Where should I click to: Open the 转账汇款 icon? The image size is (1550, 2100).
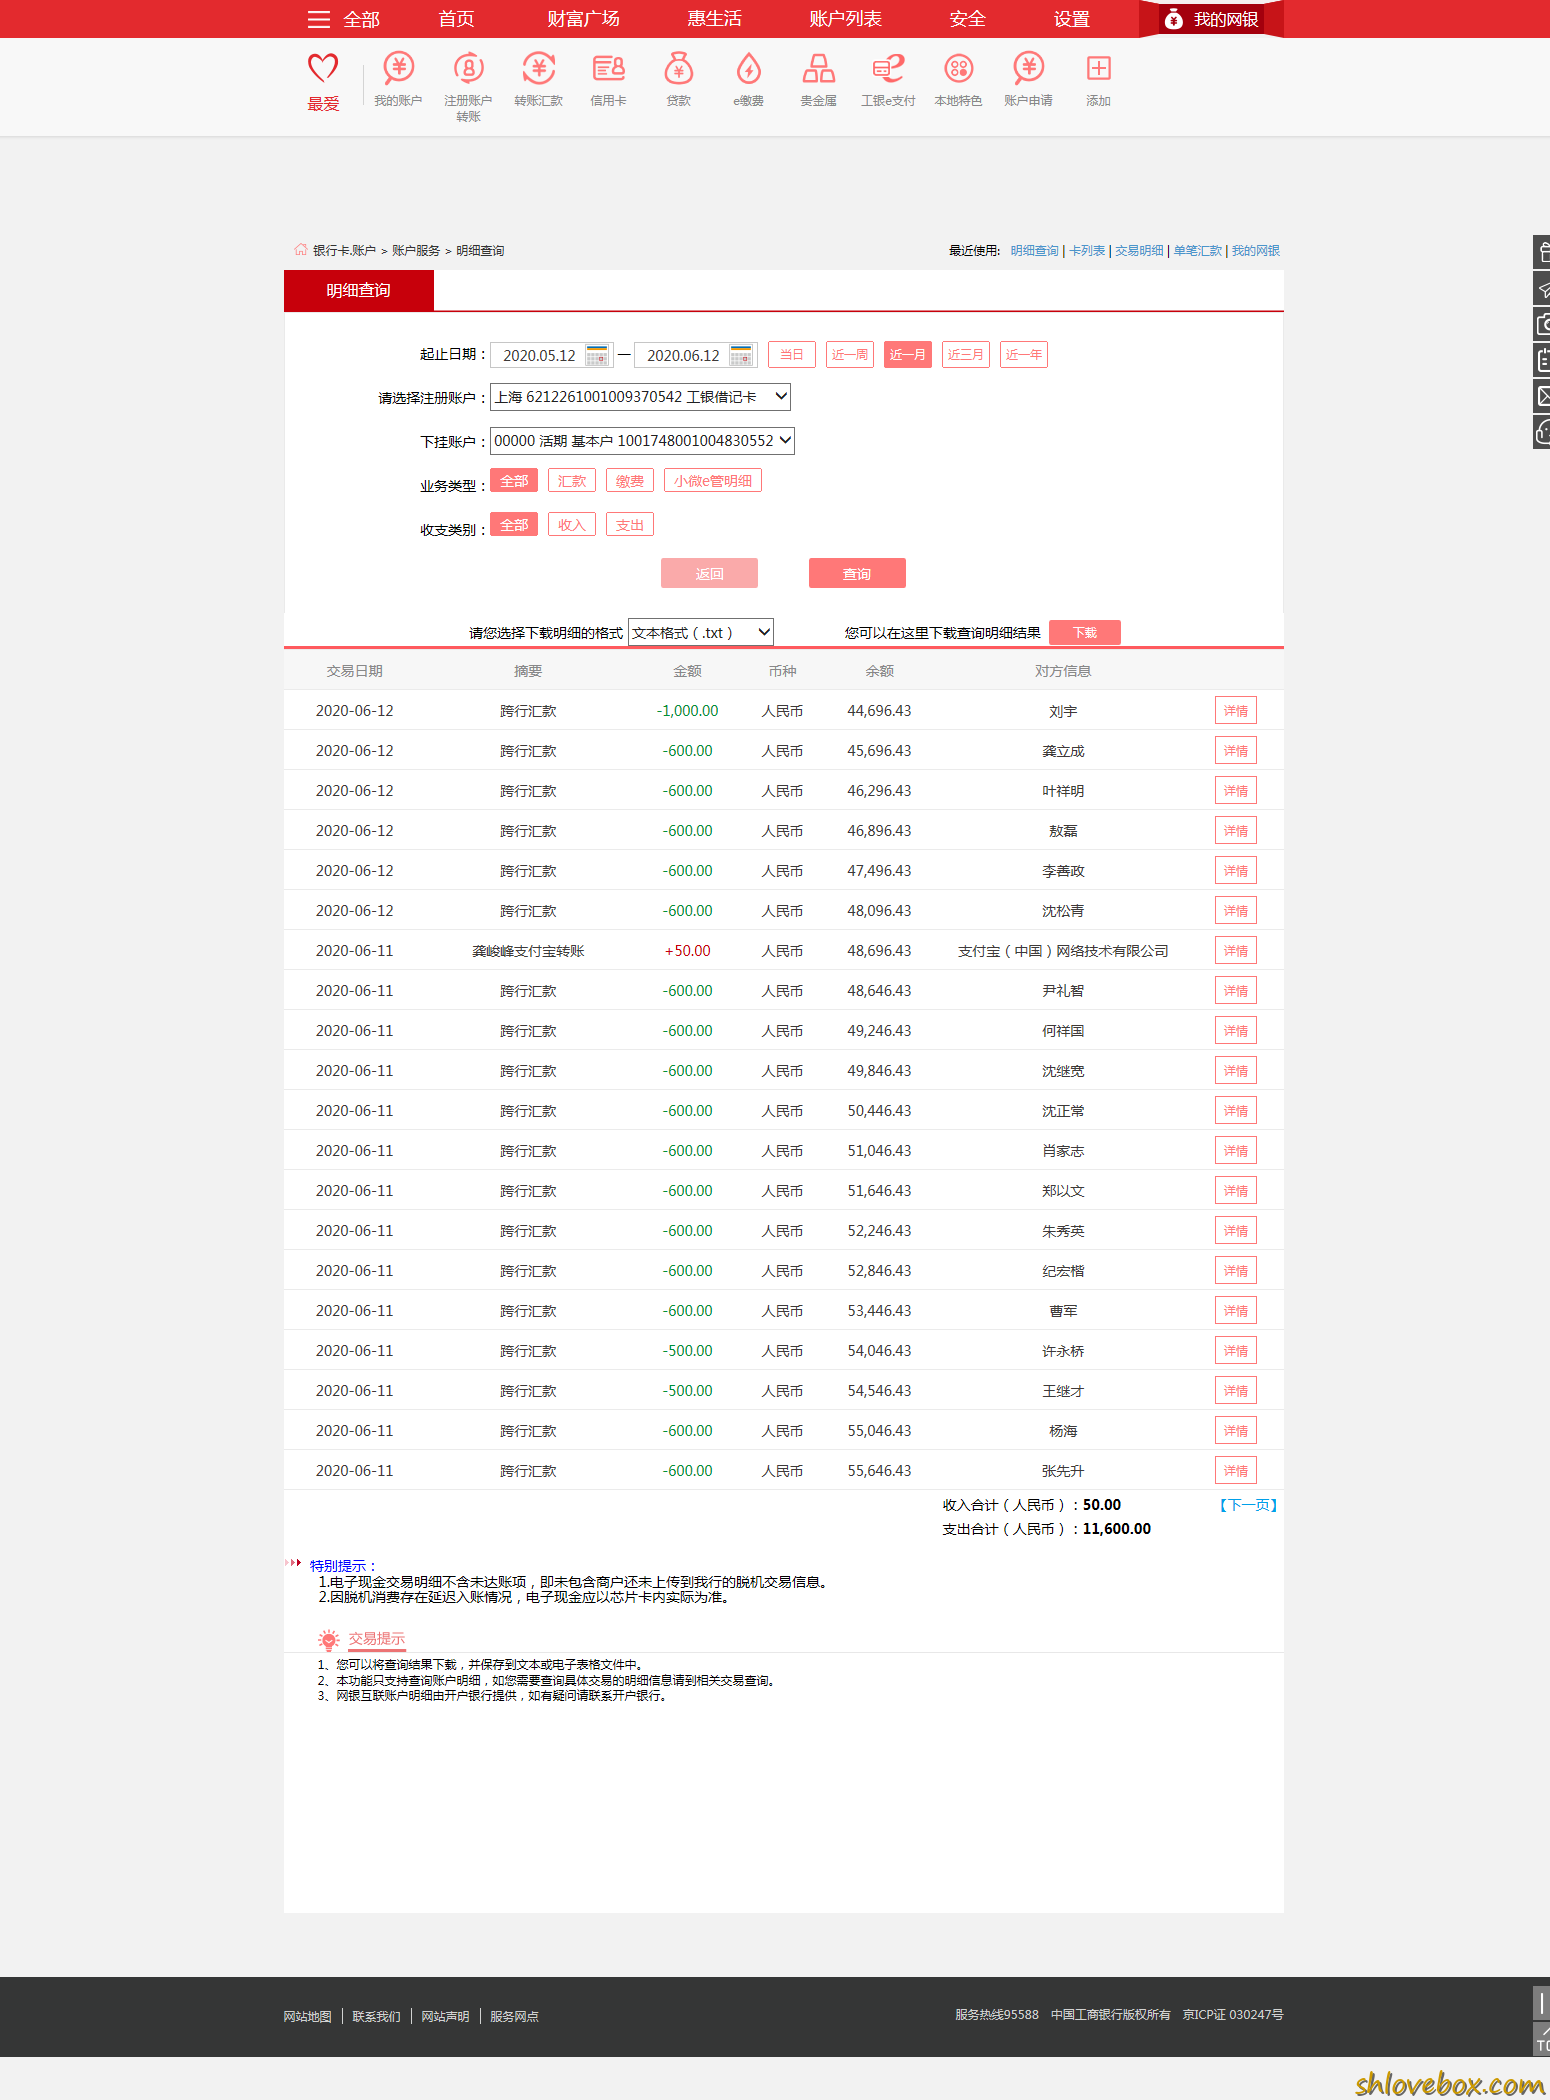click(538, 69)
